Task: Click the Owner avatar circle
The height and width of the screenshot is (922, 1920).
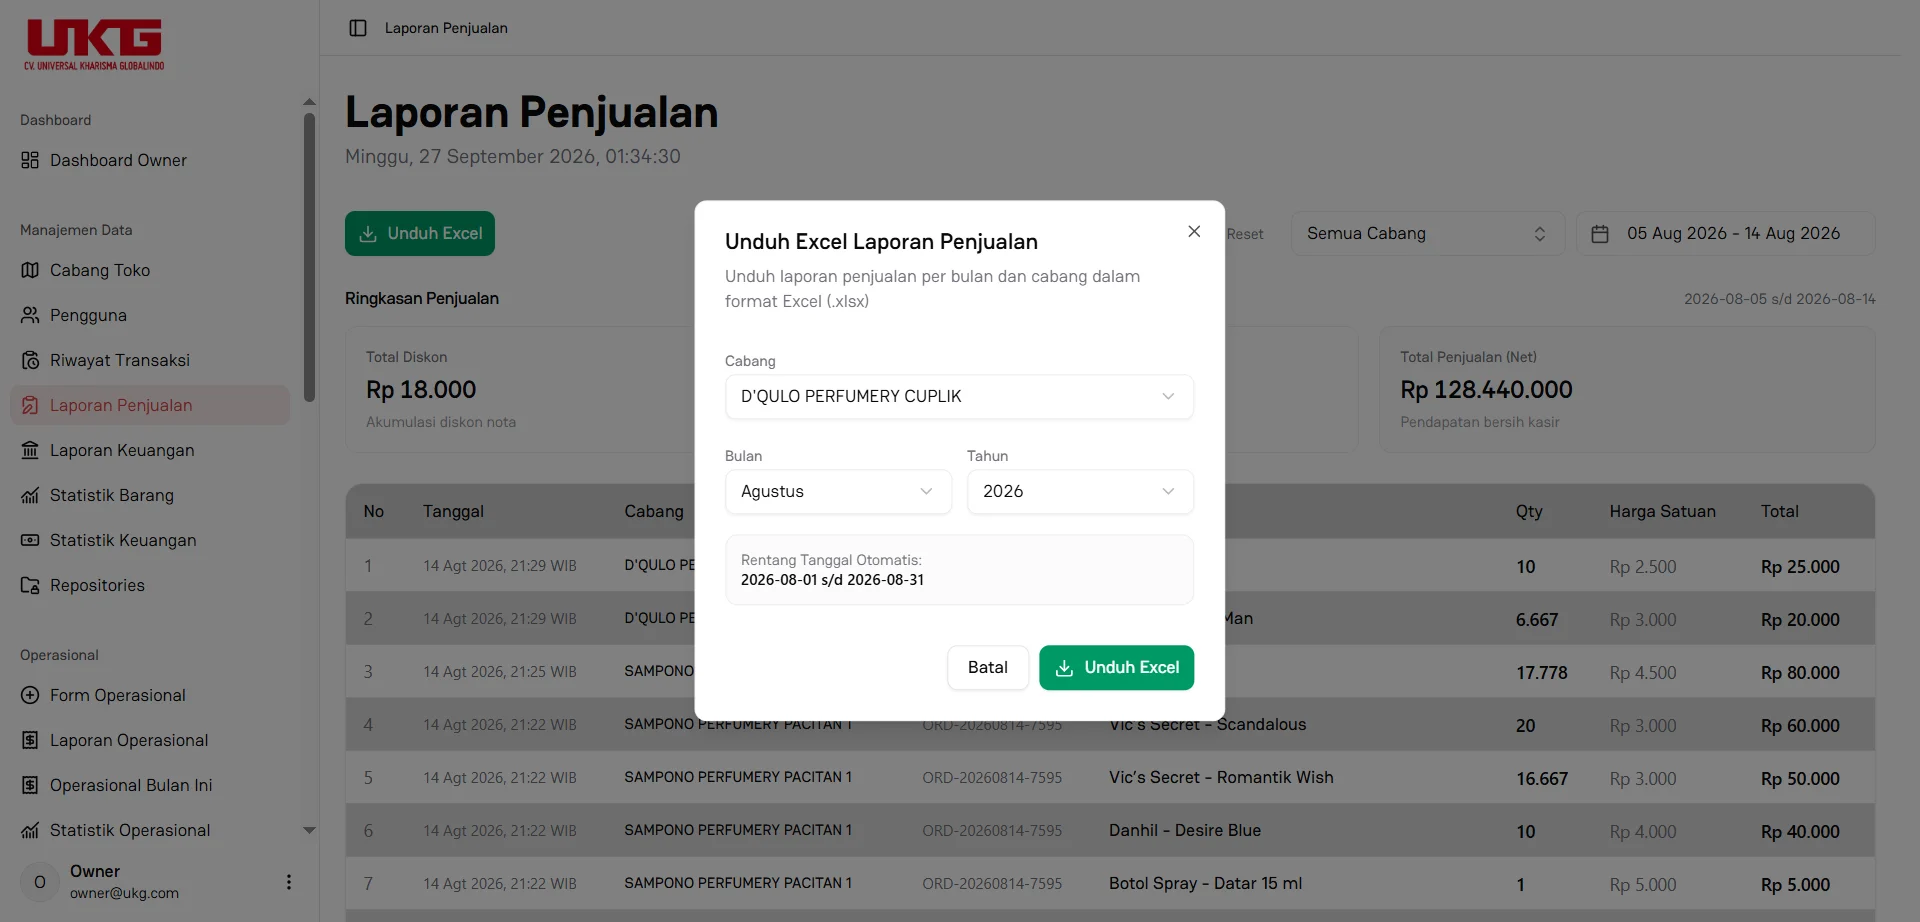Action: point(40,882)
